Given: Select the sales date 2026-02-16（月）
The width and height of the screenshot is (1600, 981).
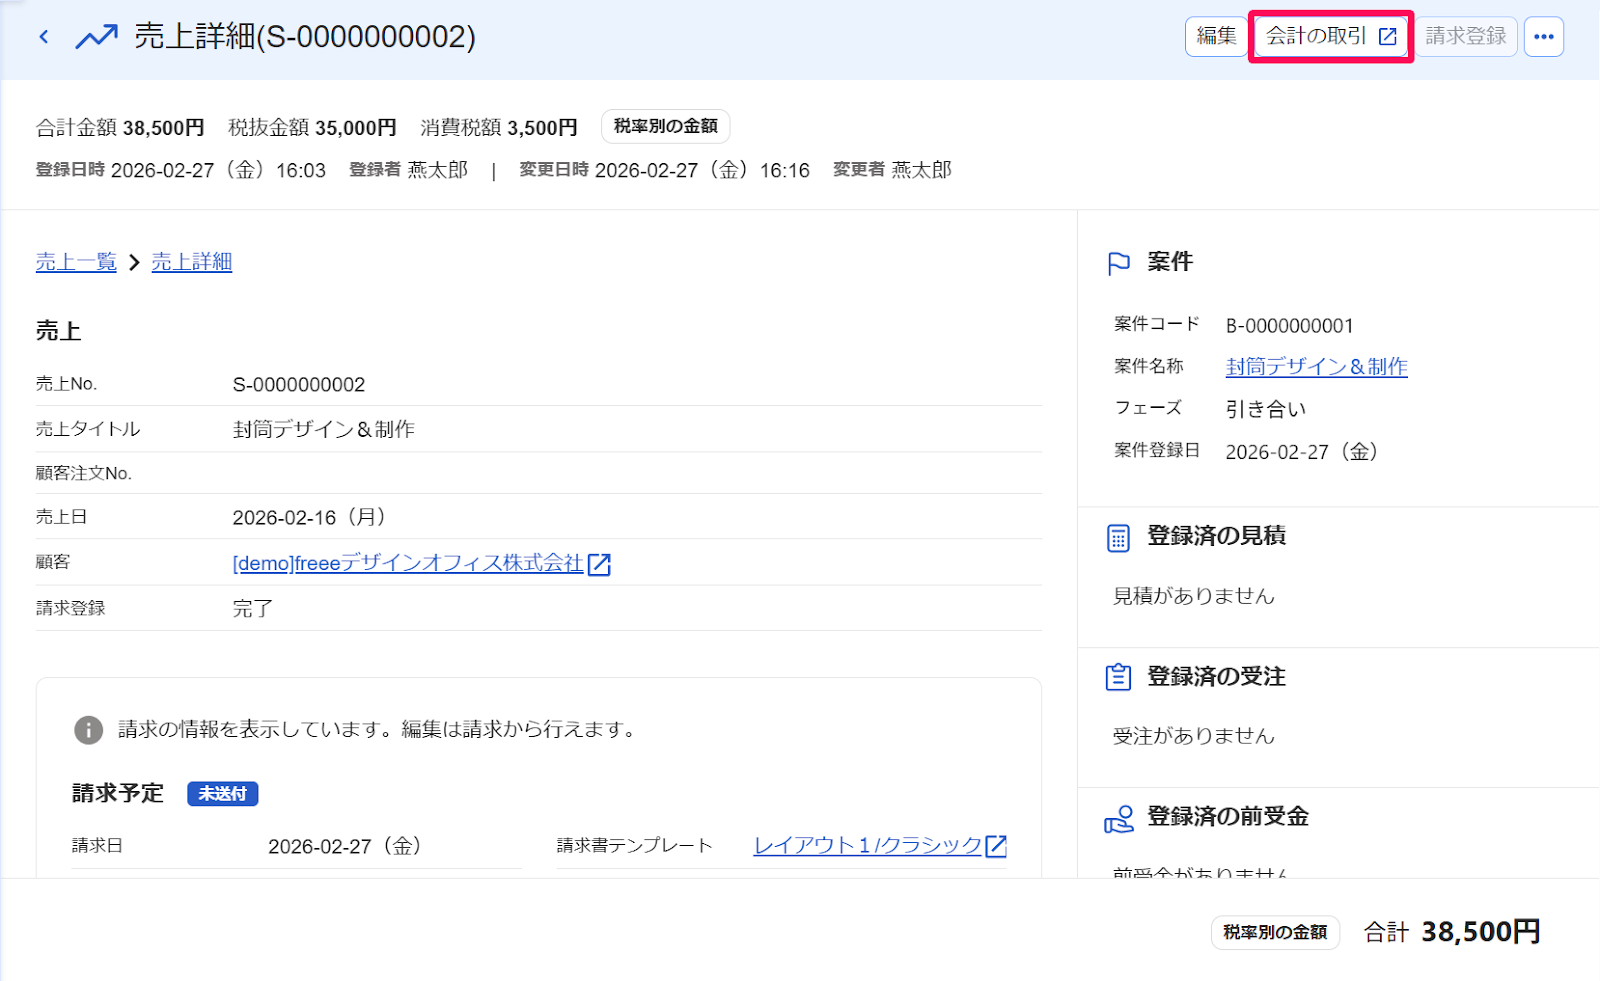Looking at the screenshot, I should (309, 517).
